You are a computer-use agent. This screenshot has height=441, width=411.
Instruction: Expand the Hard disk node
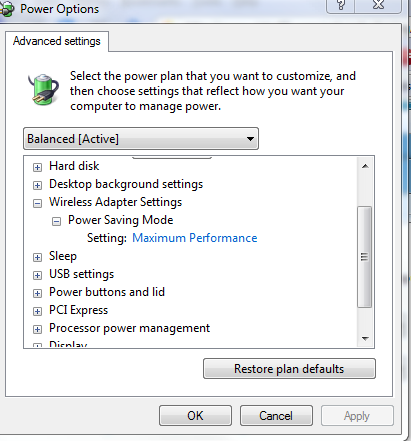click(x=37, y=167)
